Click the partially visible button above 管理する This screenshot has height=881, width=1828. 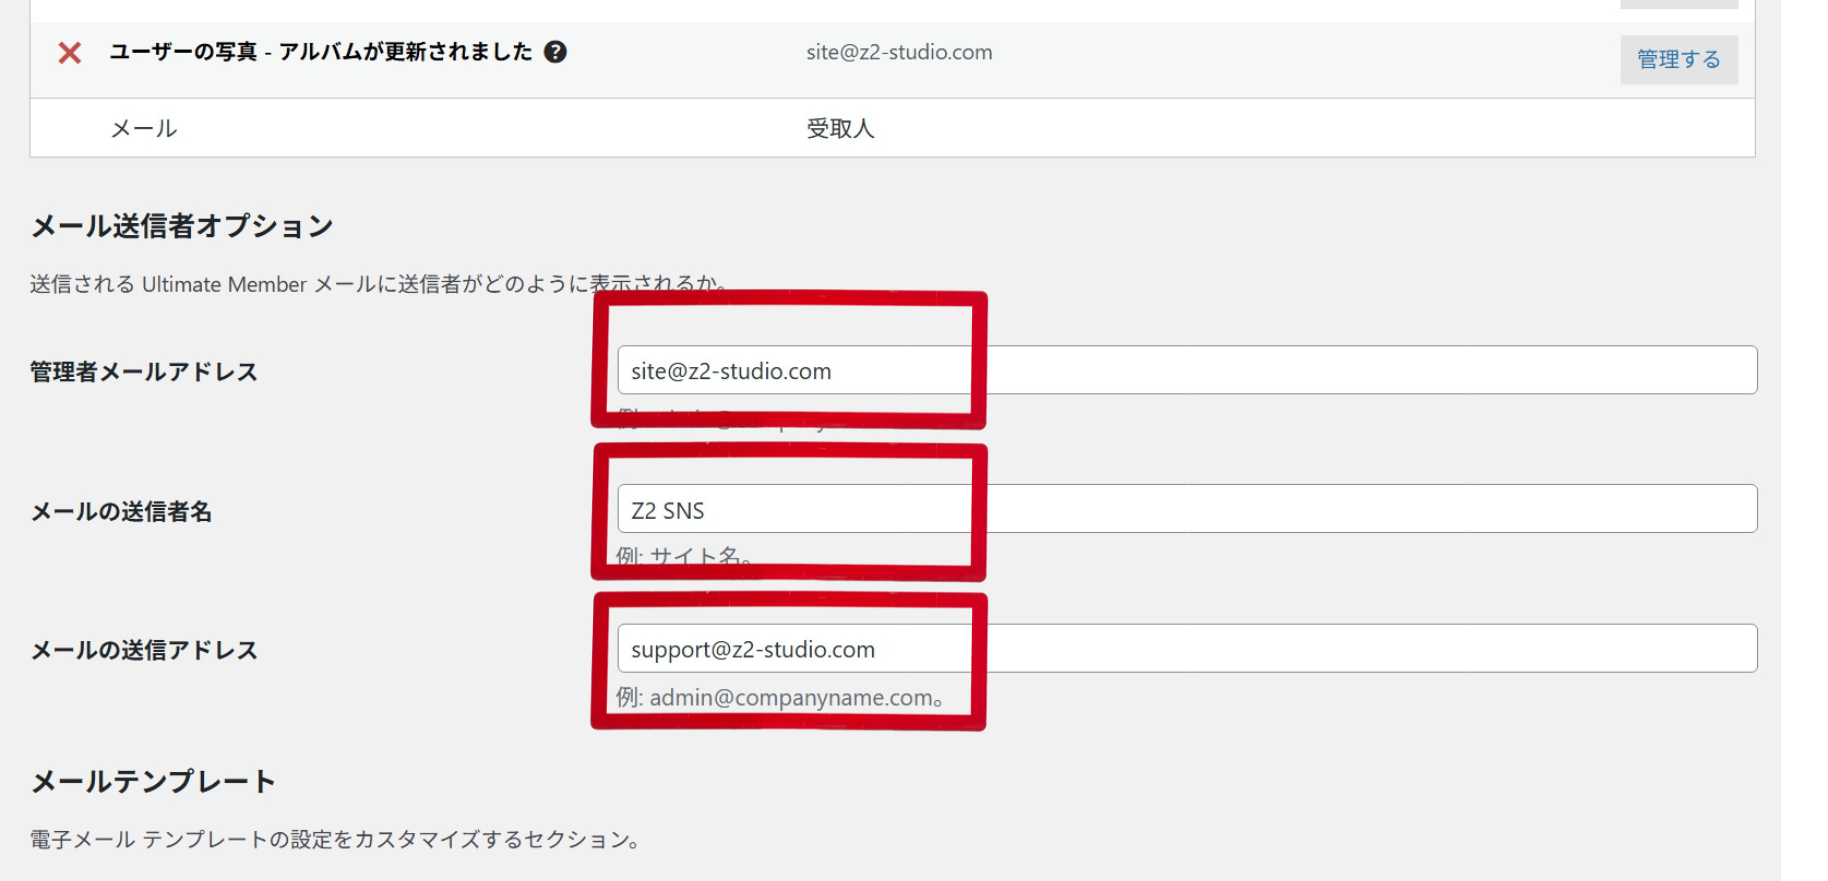point(1678,4)
